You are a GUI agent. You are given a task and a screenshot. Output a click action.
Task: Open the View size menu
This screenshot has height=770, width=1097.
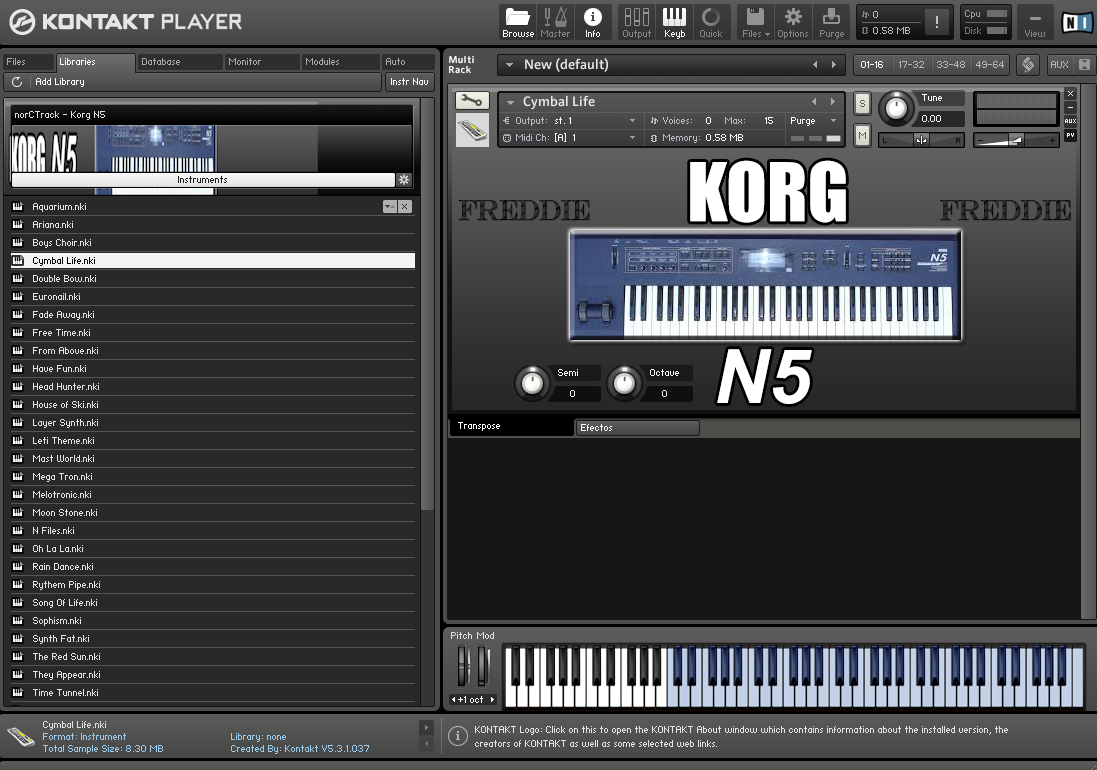coord(1035,22)
